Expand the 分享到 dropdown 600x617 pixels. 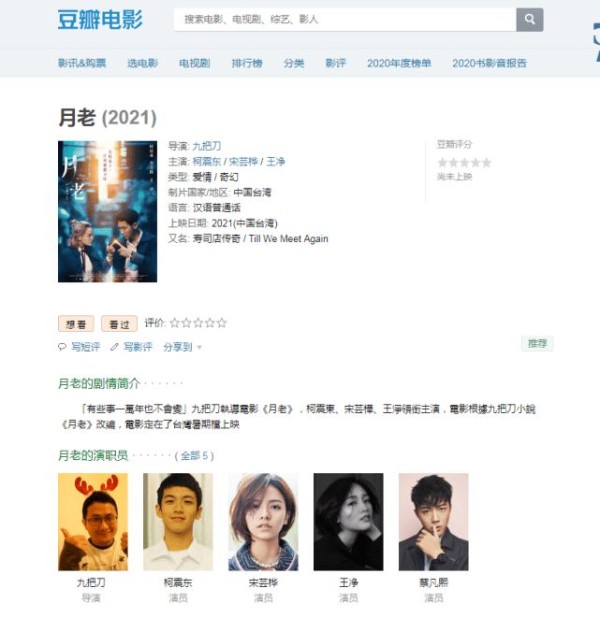[182, 347]
